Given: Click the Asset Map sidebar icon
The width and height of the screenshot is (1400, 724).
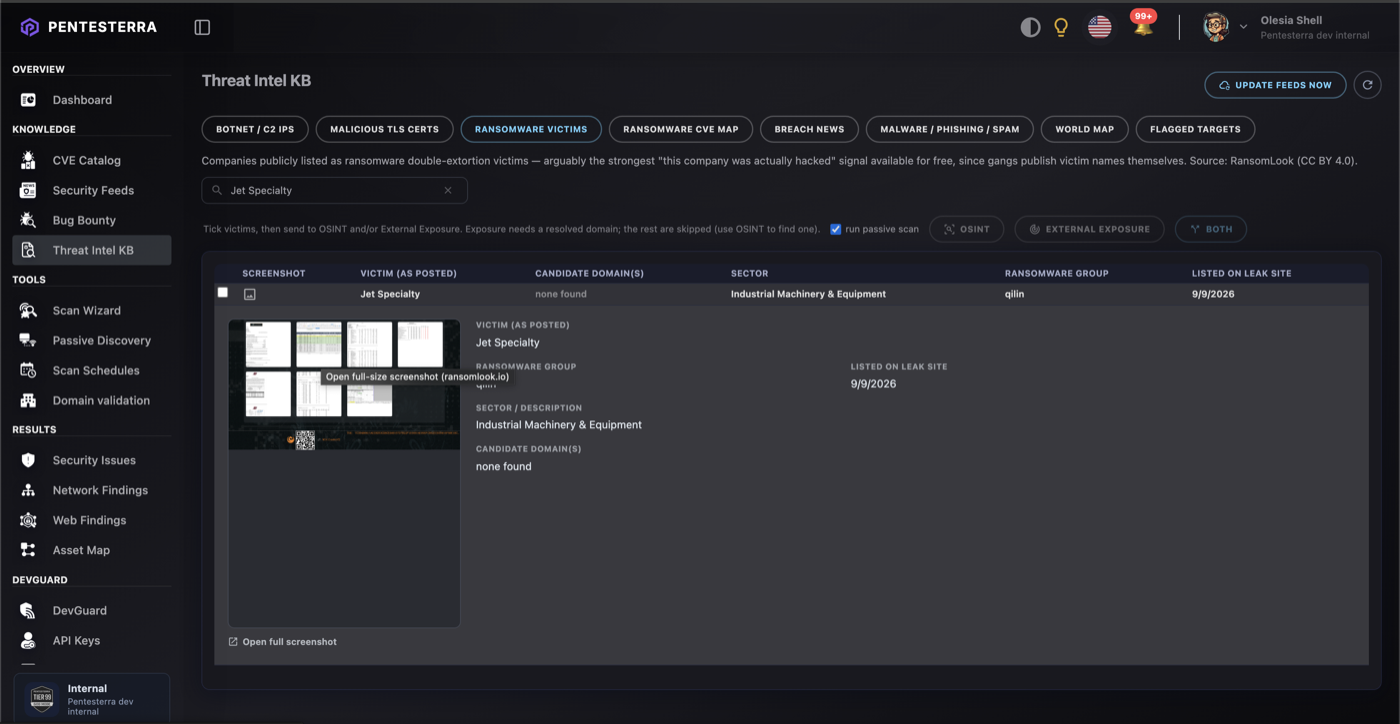Looking at the screenshot, I should pos(29,550).
